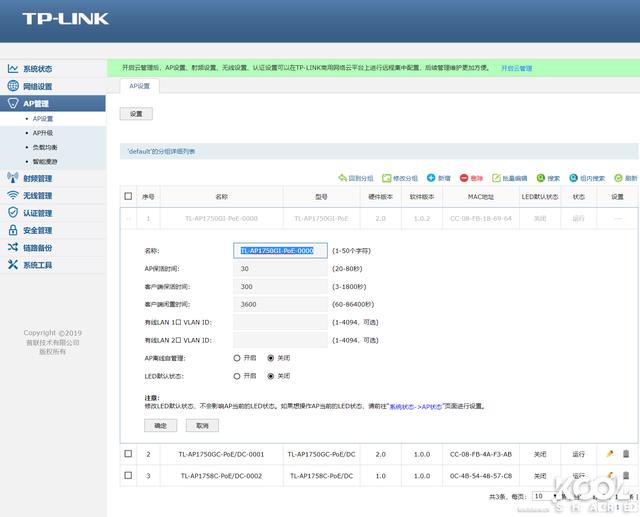Image resolution: width=640 pixels, height=517 pixels.
Task: Click the 名称 column header
Action: (x=222, y=197)
